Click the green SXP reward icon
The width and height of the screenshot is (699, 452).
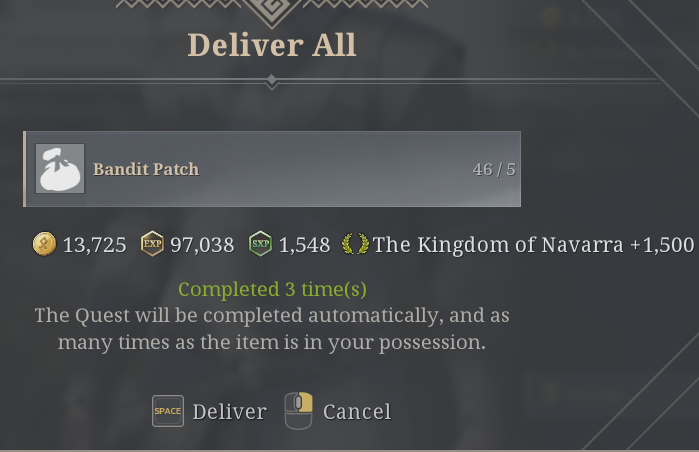(260, 244)
